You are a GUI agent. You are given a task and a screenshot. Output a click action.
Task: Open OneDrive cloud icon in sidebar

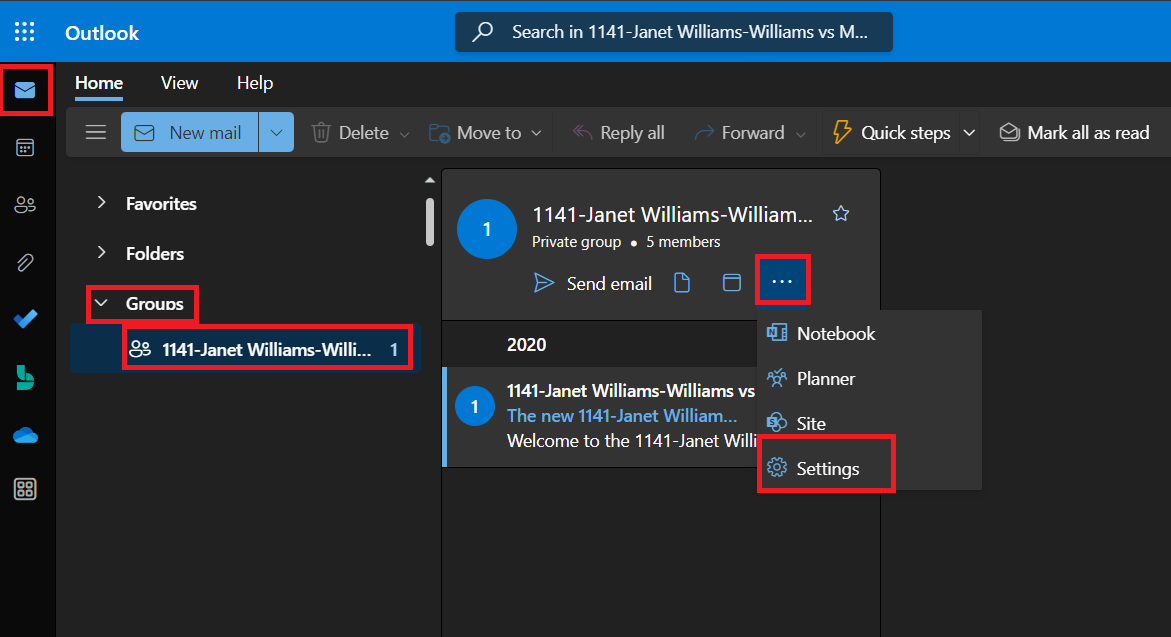tap(25, 435)
